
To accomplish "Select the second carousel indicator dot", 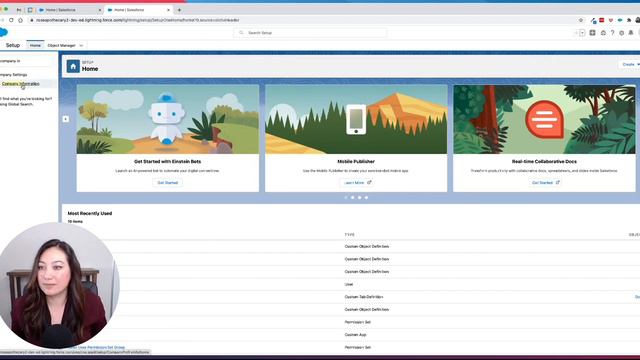I will tap(353, 198).
